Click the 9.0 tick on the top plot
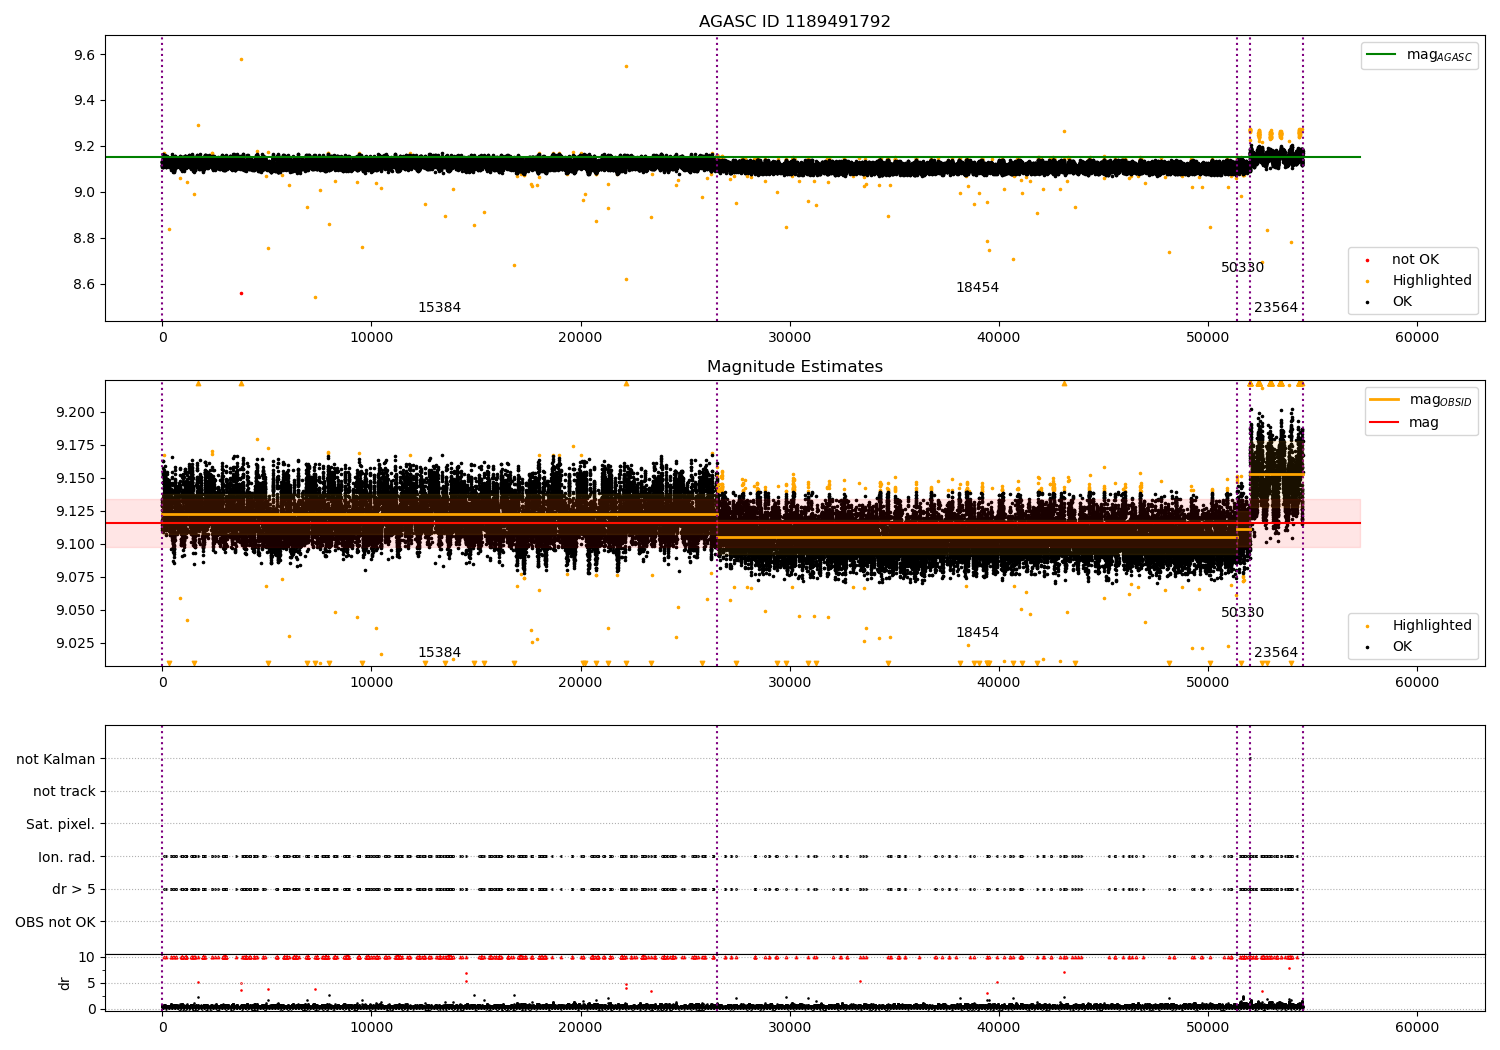Viewport: 1500px width, 1050px height. [x=85, y=192]
